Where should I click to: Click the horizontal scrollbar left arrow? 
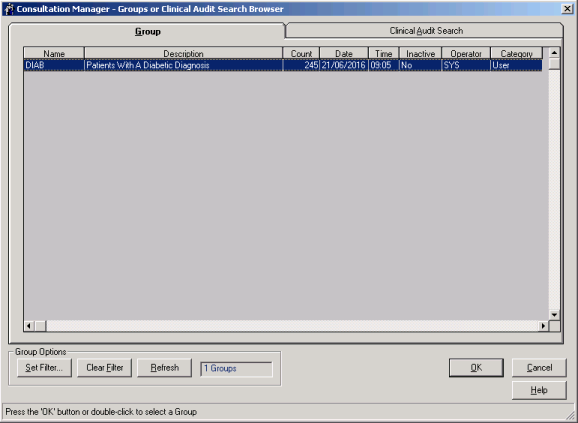point(29,326)
